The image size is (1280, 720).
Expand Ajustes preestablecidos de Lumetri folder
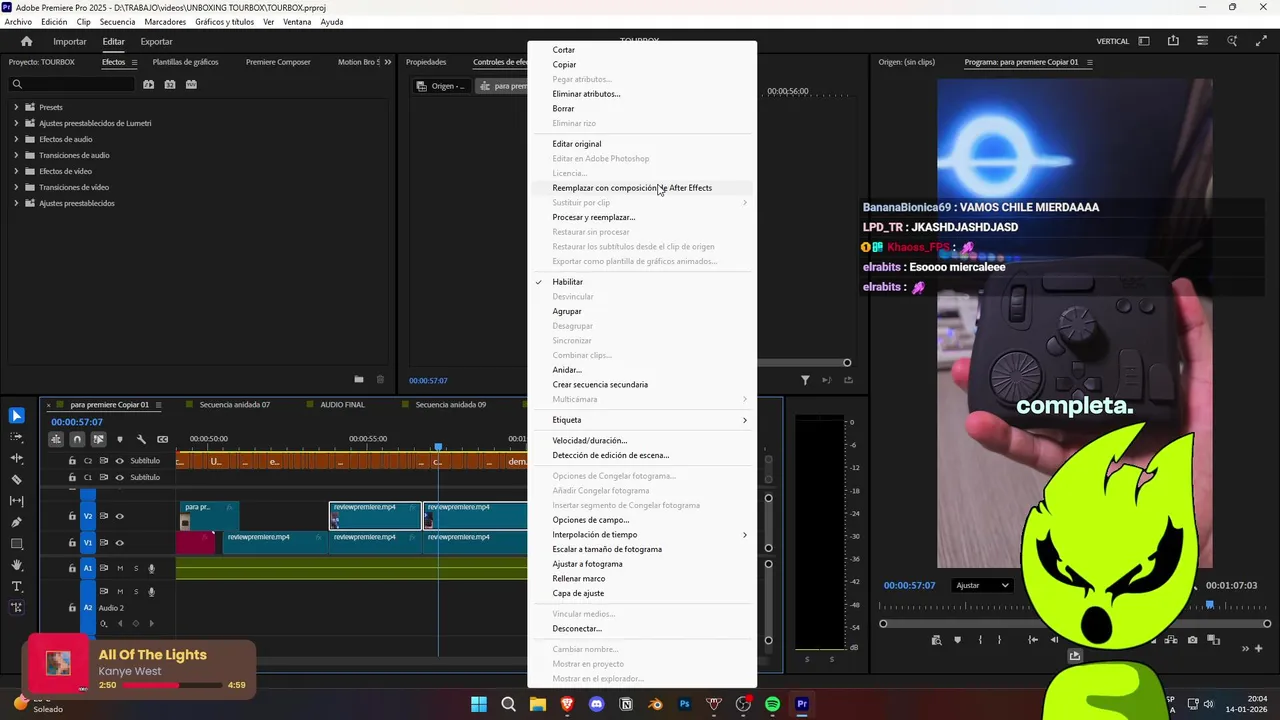(x=16, y=123)
